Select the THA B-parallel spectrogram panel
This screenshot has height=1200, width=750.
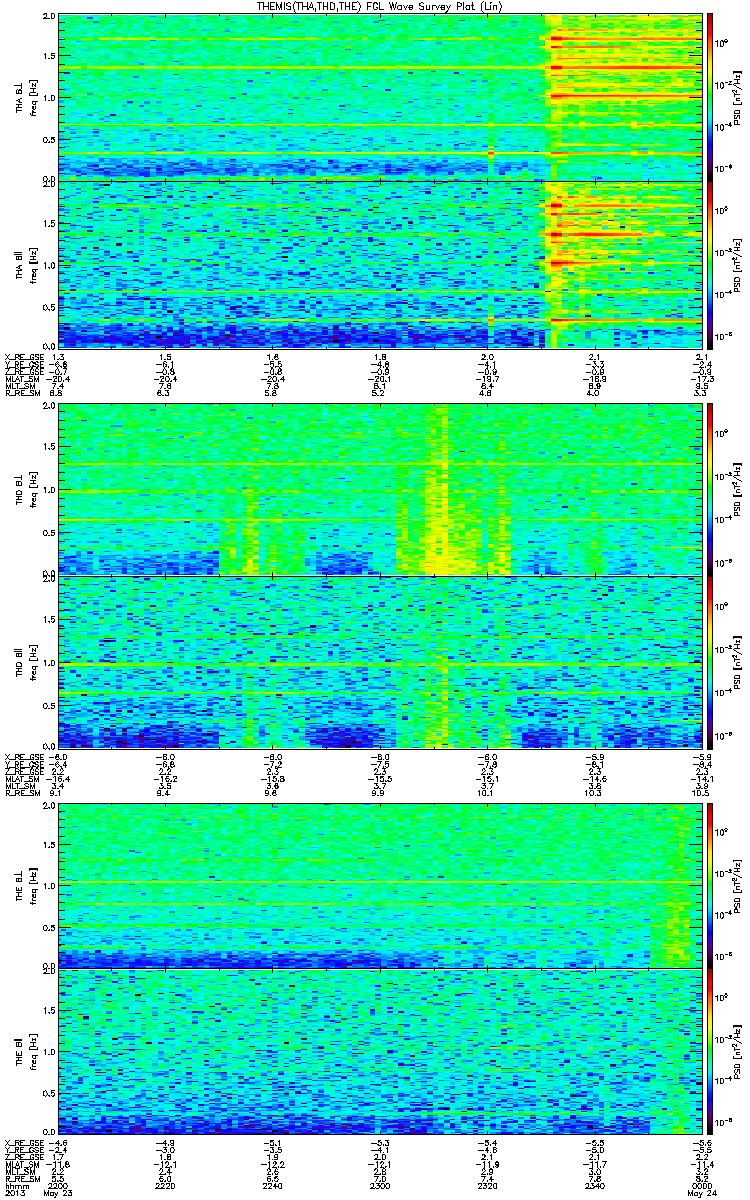pos(379,263)
